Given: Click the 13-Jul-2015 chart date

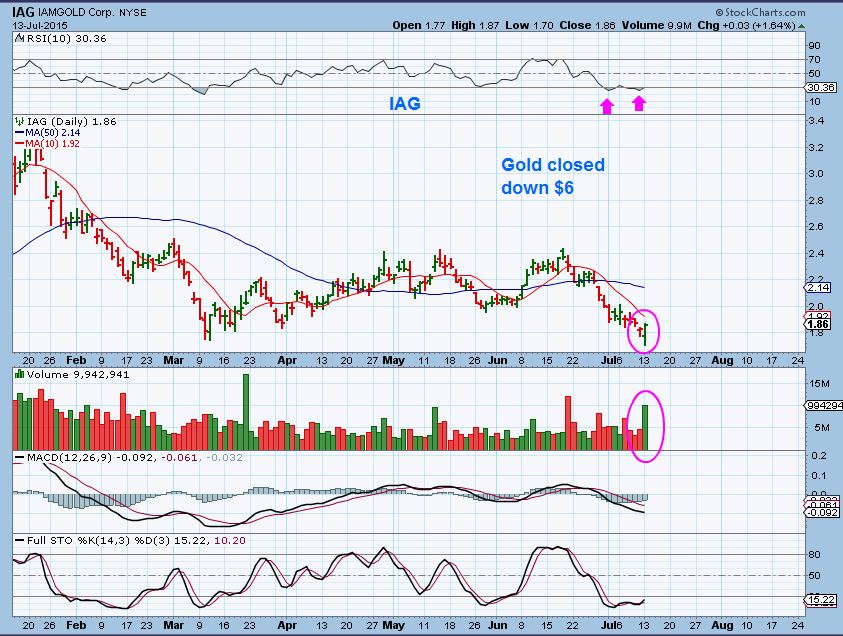Looking at the screenshot, I should pyautogui.click(x=38, y=25).
